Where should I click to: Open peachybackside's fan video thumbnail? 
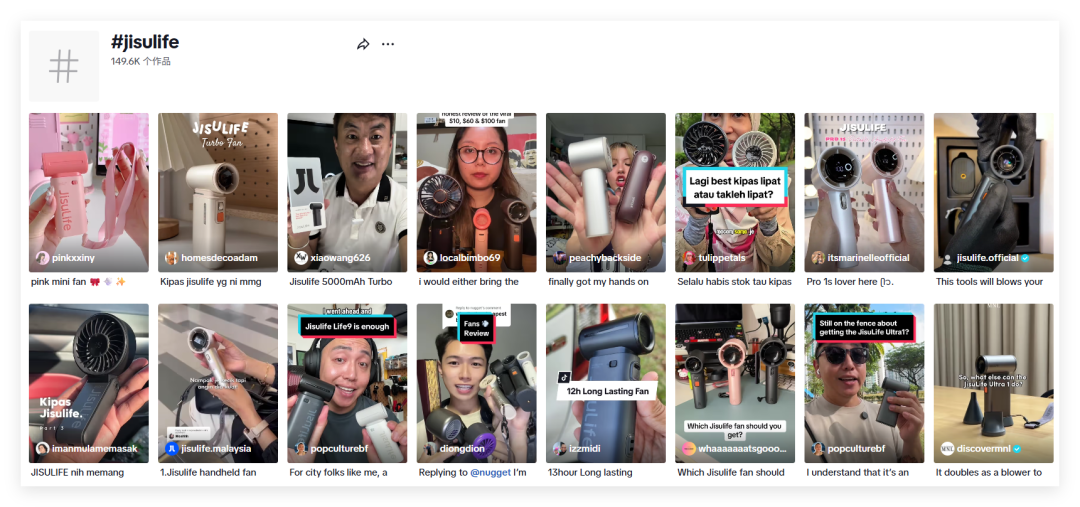tap(605, 192)
